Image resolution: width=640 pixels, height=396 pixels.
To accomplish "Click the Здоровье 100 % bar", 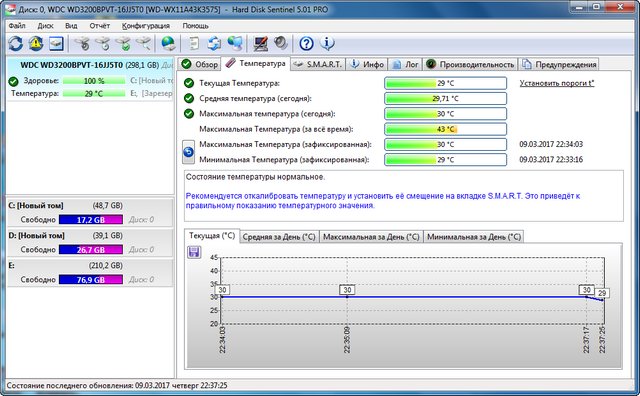I will pyautogui.click(x=94, y=81).
